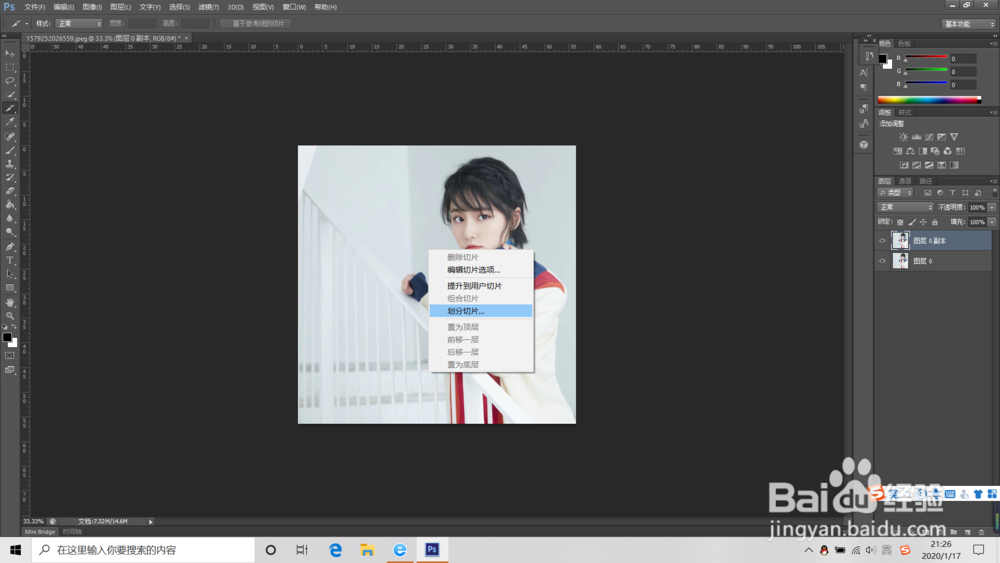The width and height of the screenshot is (1000, 563).
Task: Select the Pen tool
Action: 10,247
